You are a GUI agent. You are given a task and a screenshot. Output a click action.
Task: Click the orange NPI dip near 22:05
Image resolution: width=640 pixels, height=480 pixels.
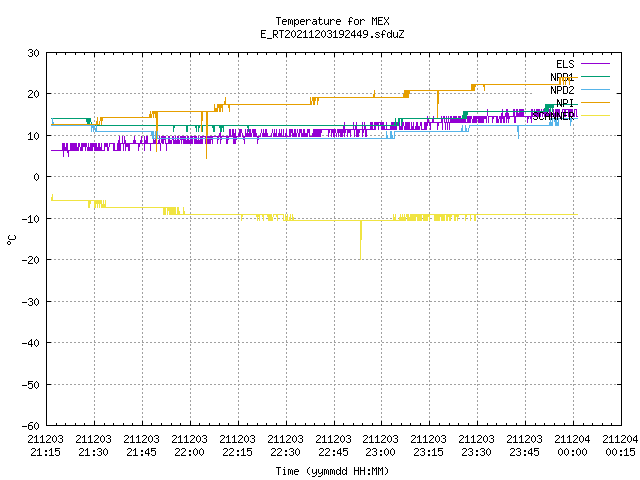tap(207, 137)
